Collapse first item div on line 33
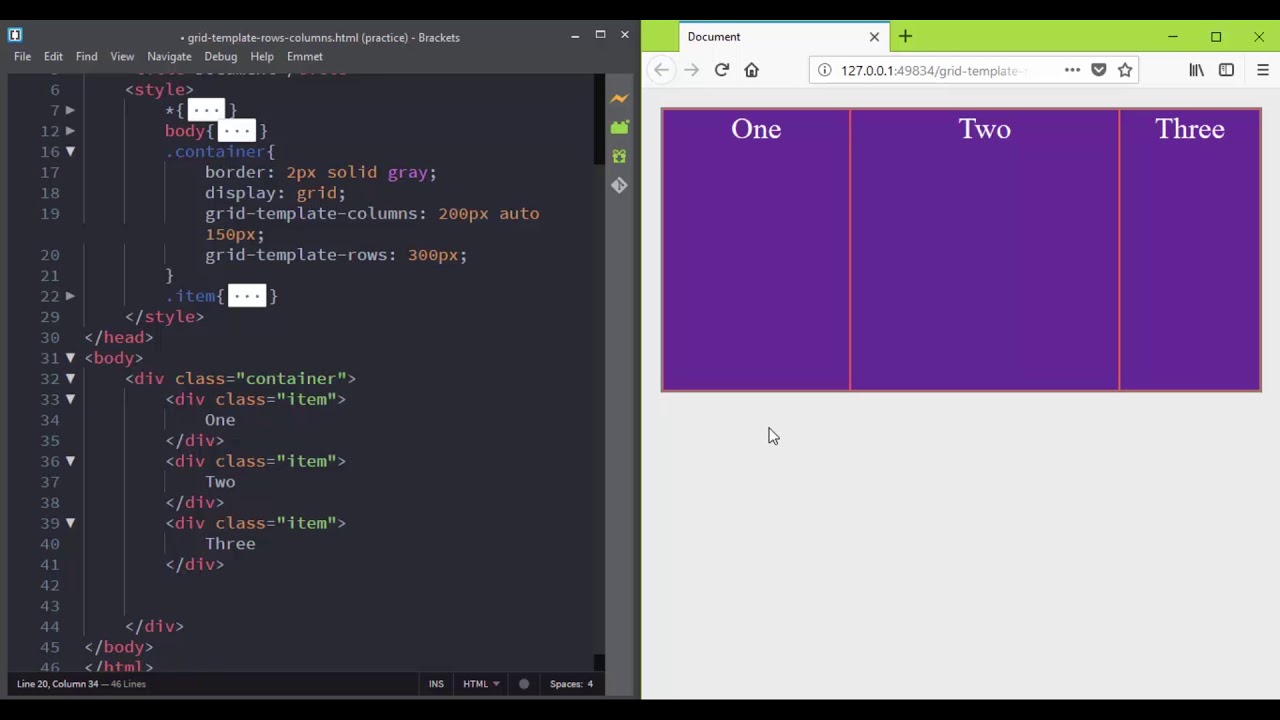 click(x=70, y=399)
